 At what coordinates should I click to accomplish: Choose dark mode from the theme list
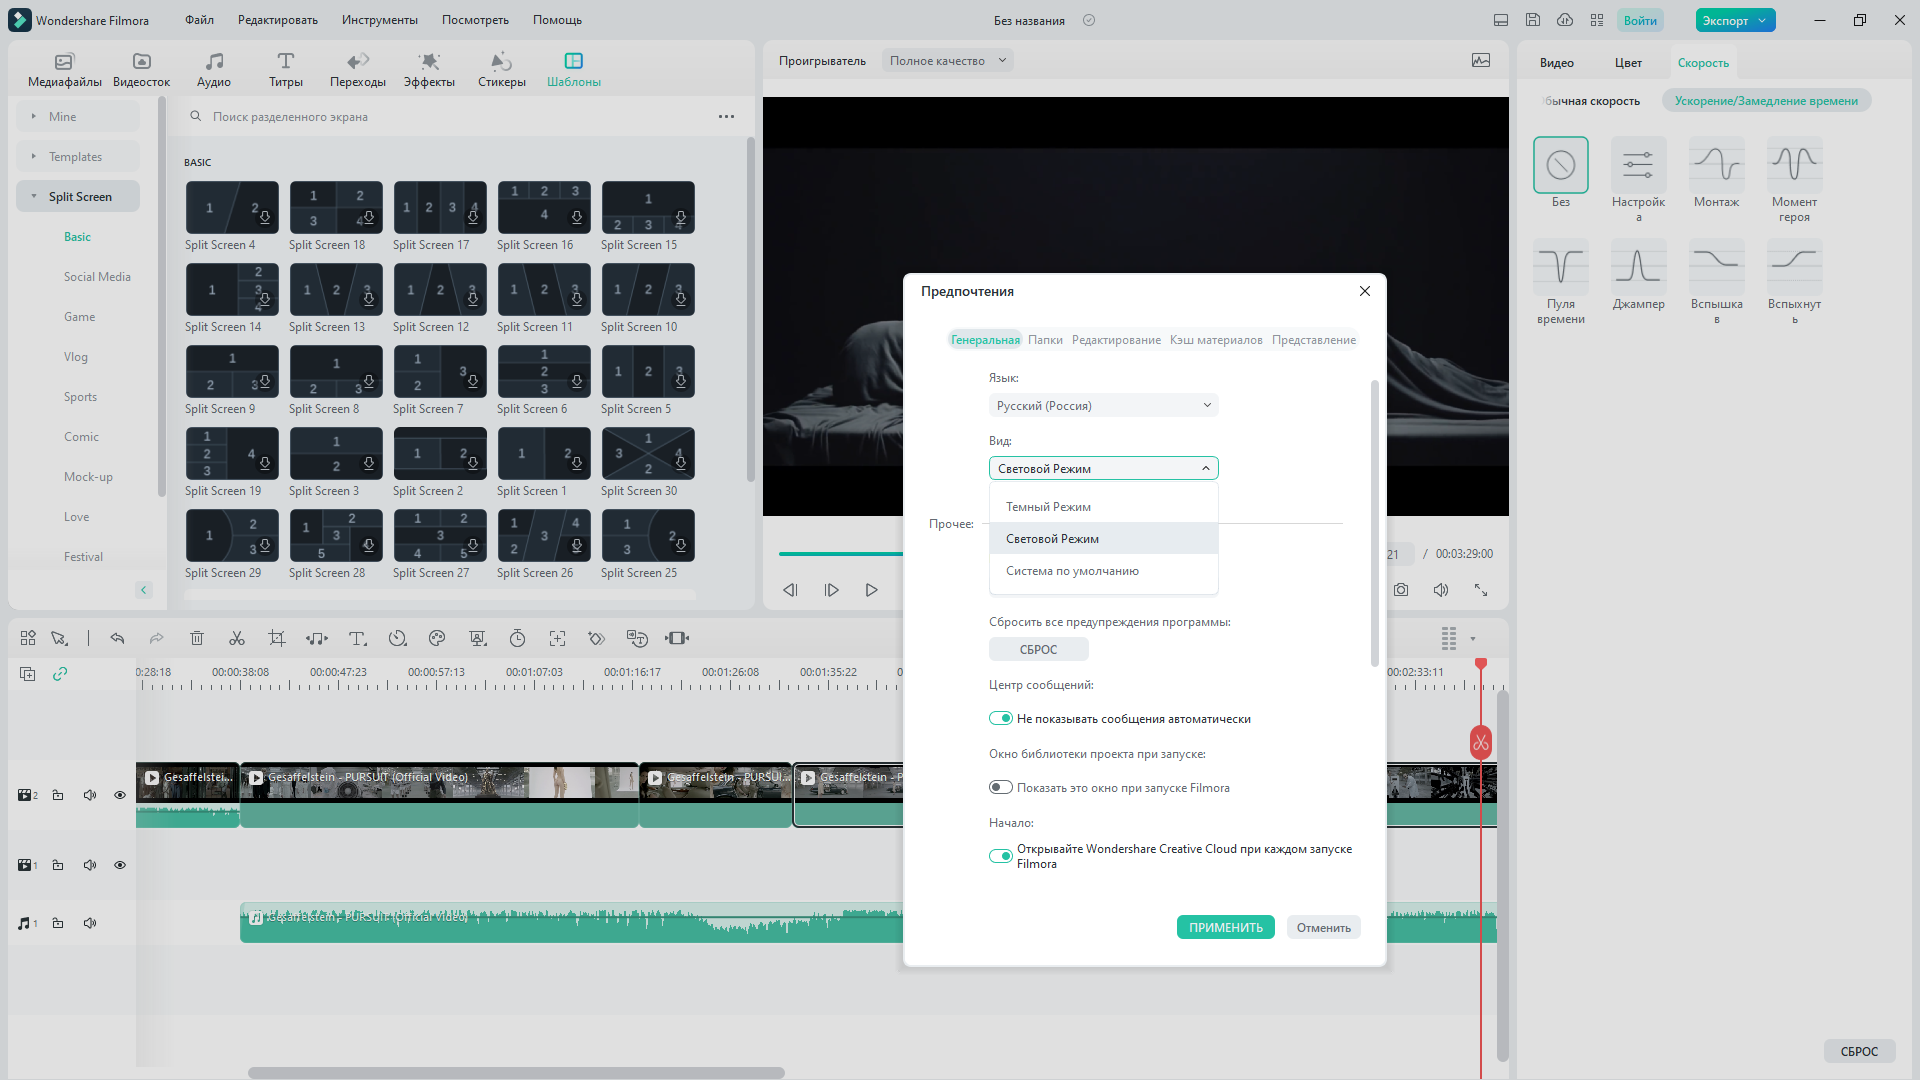(x=1048, y=507)
